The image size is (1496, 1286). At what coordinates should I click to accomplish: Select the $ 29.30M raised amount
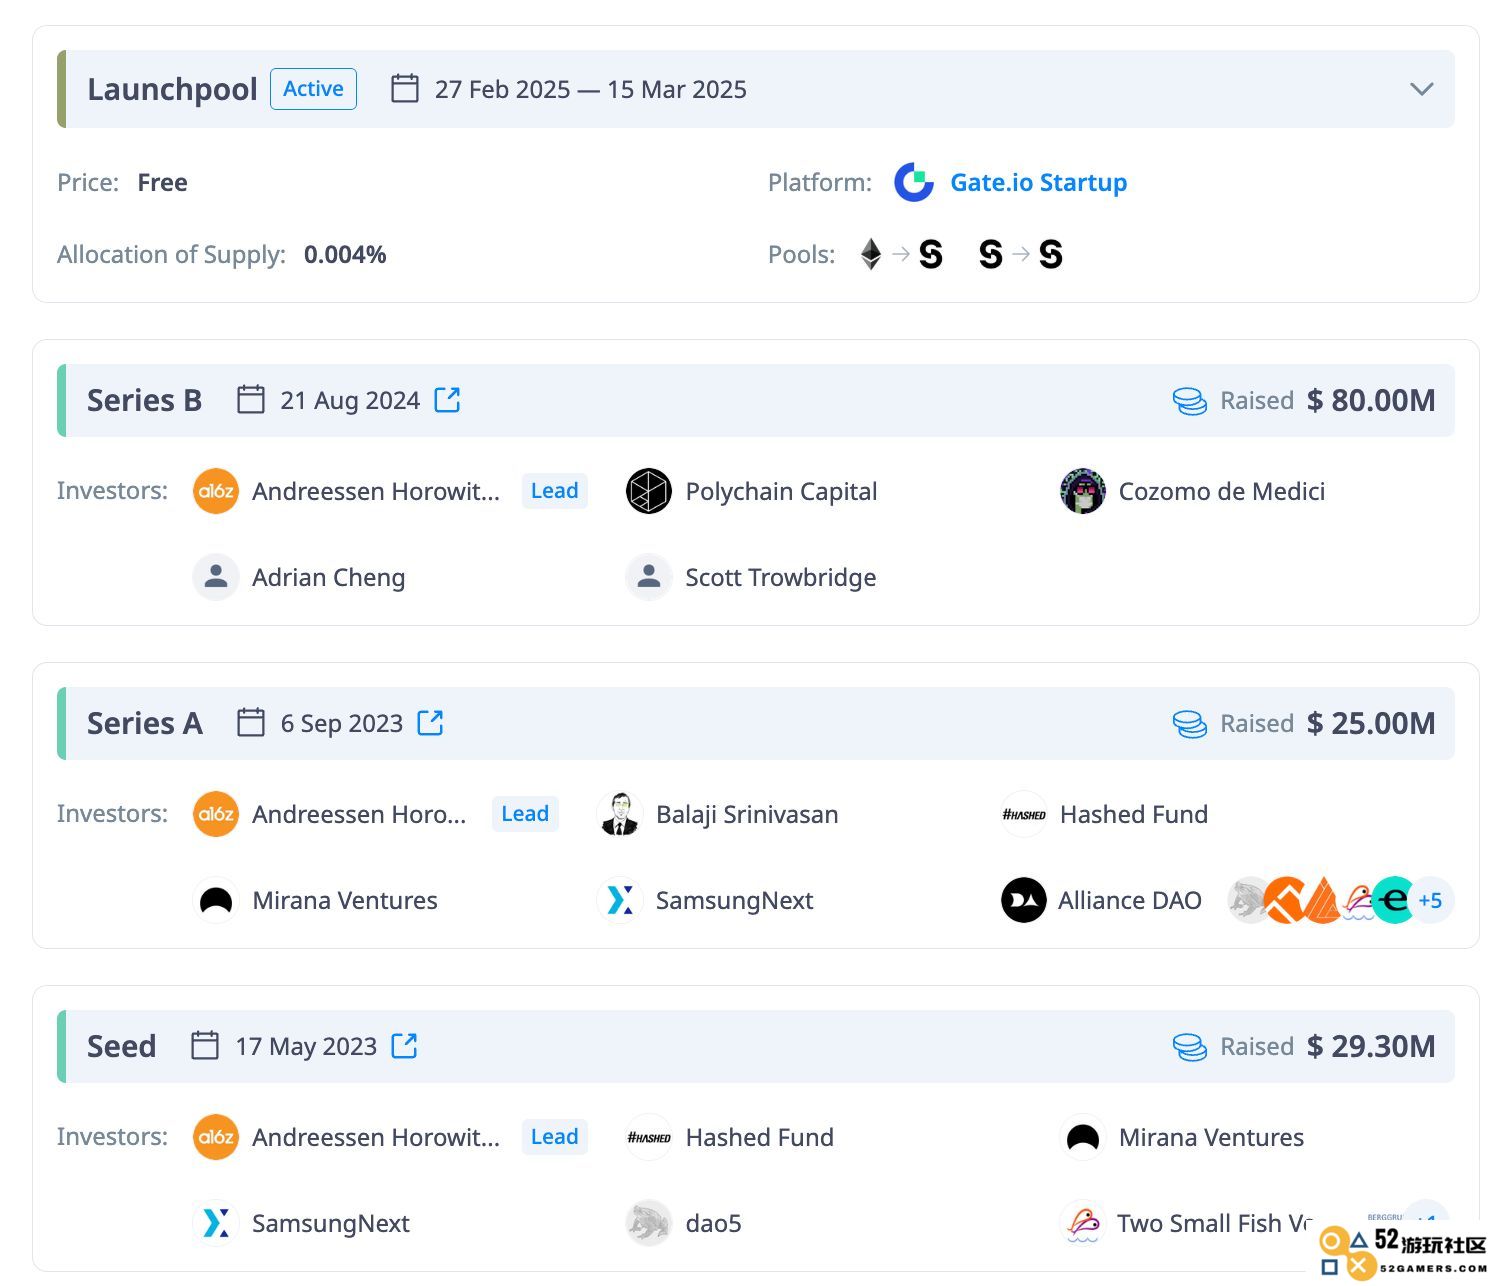pyautogui.click(x=1371, y=1046)
